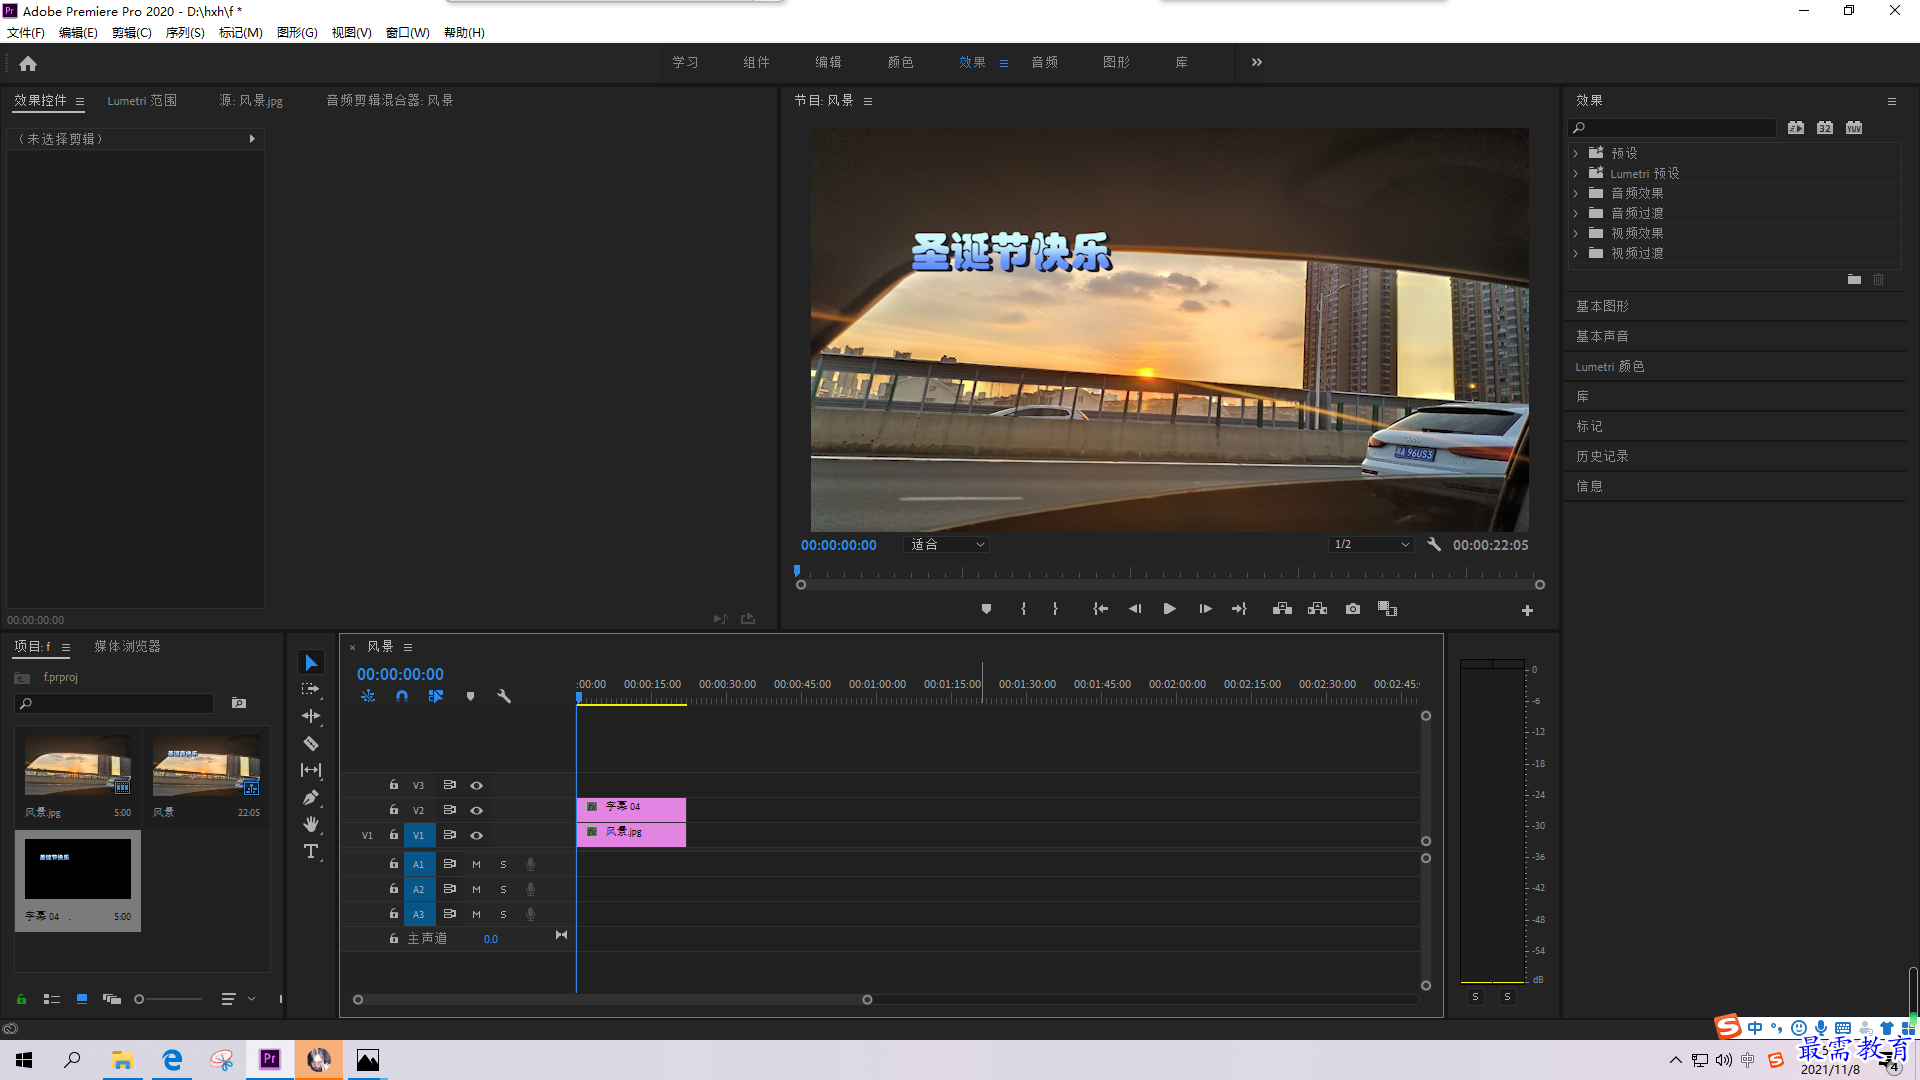Open 历史记录 panel
Viewport: 1920px width, 1080px height.
tap(1602, 456)
